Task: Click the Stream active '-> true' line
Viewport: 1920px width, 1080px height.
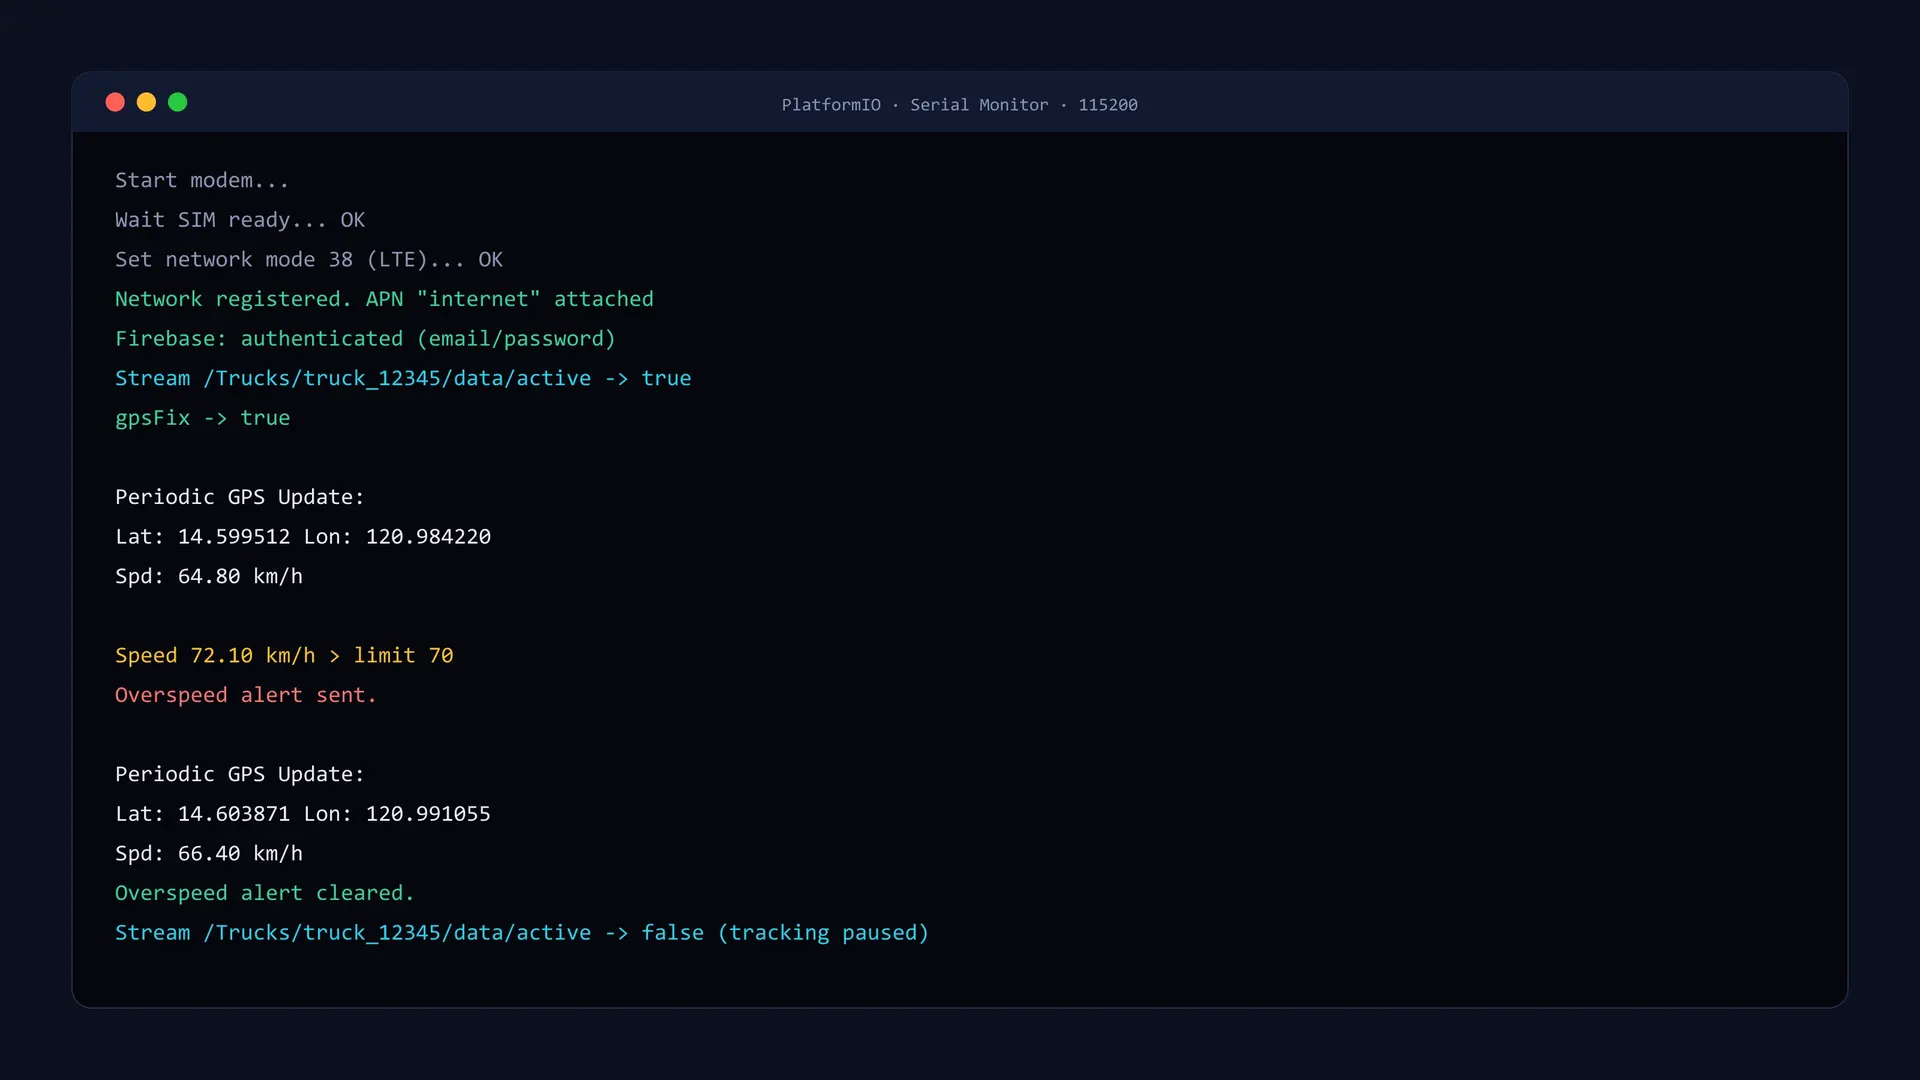Action: point(403,379)
